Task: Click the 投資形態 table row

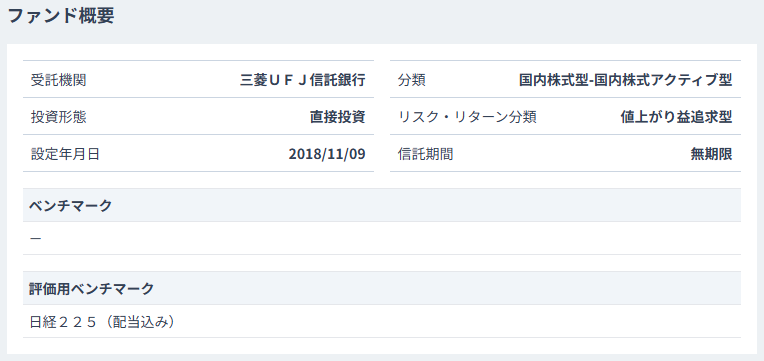Action: click(x=198, y=116)
